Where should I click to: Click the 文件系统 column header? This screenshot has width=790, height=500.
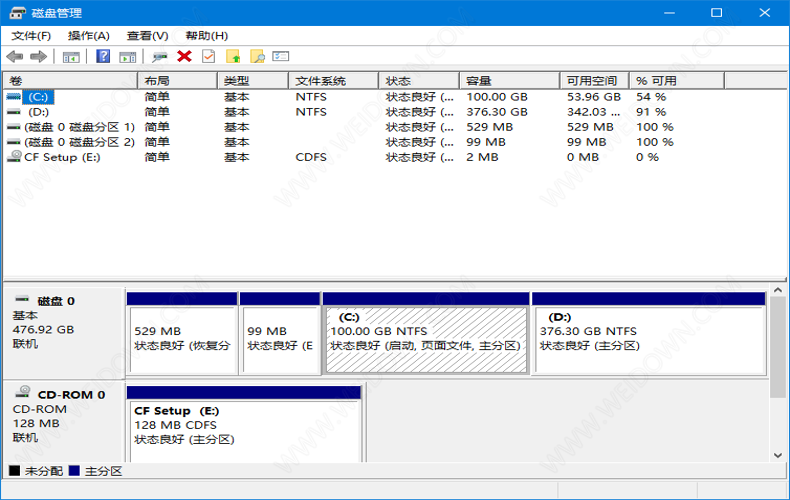333,81
